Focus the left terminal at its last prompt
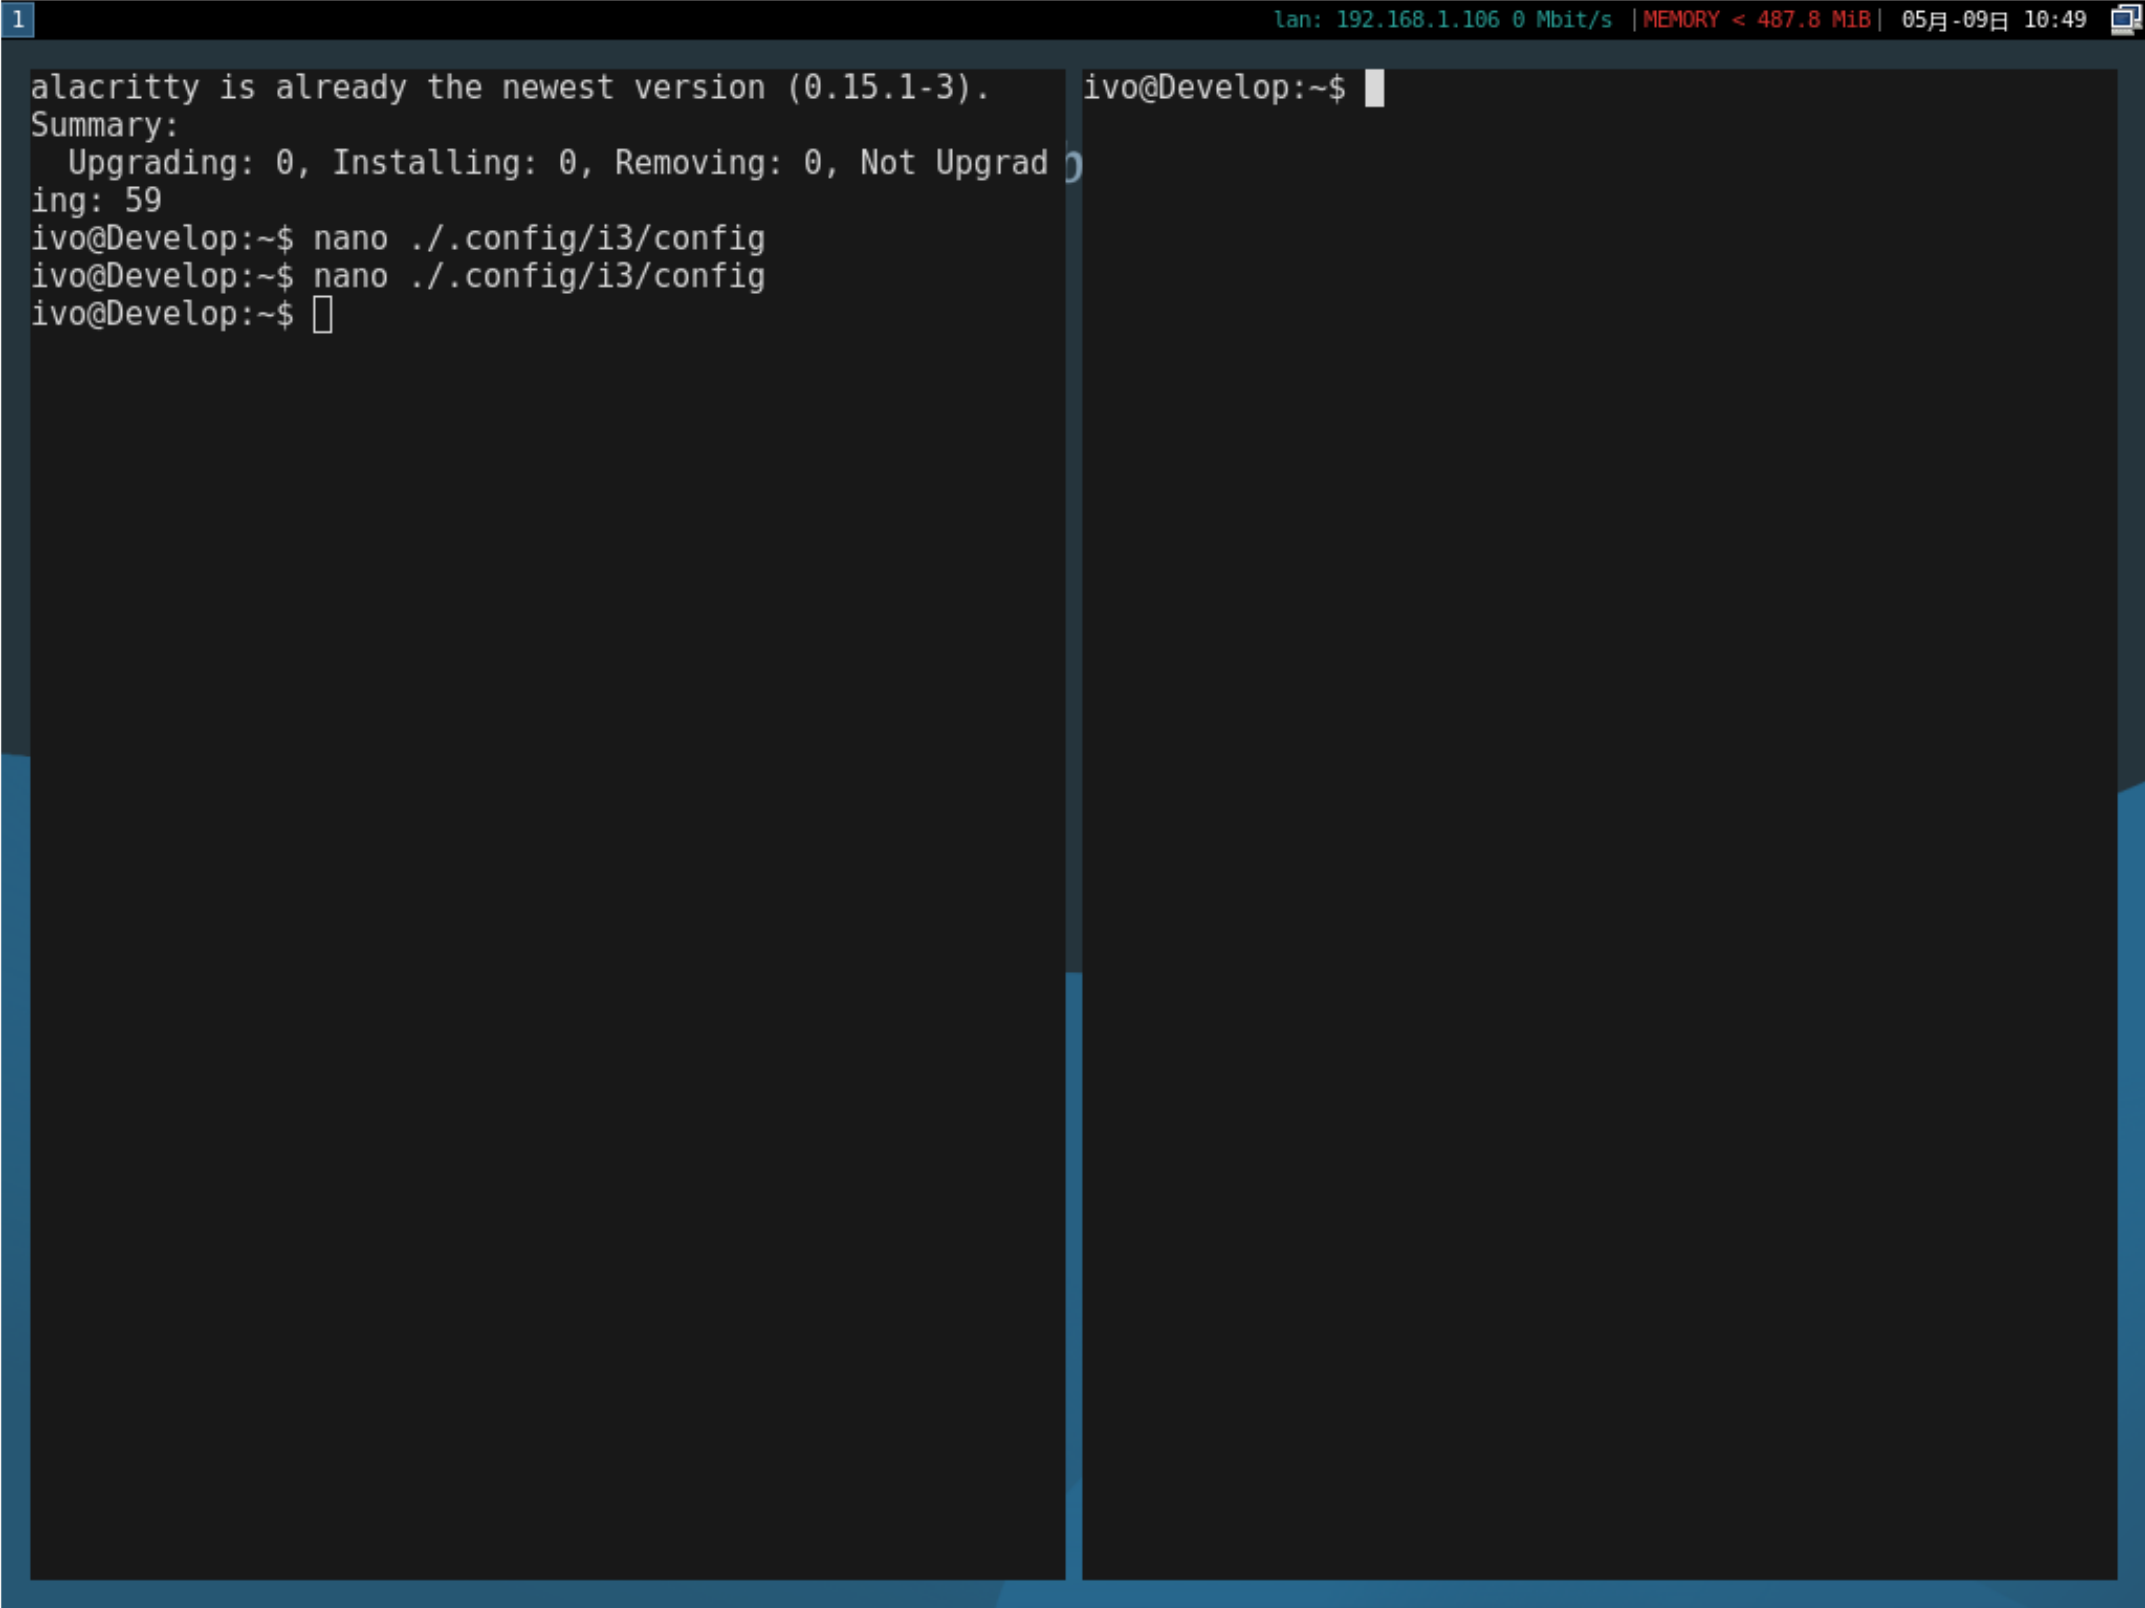 coord(181,314)
